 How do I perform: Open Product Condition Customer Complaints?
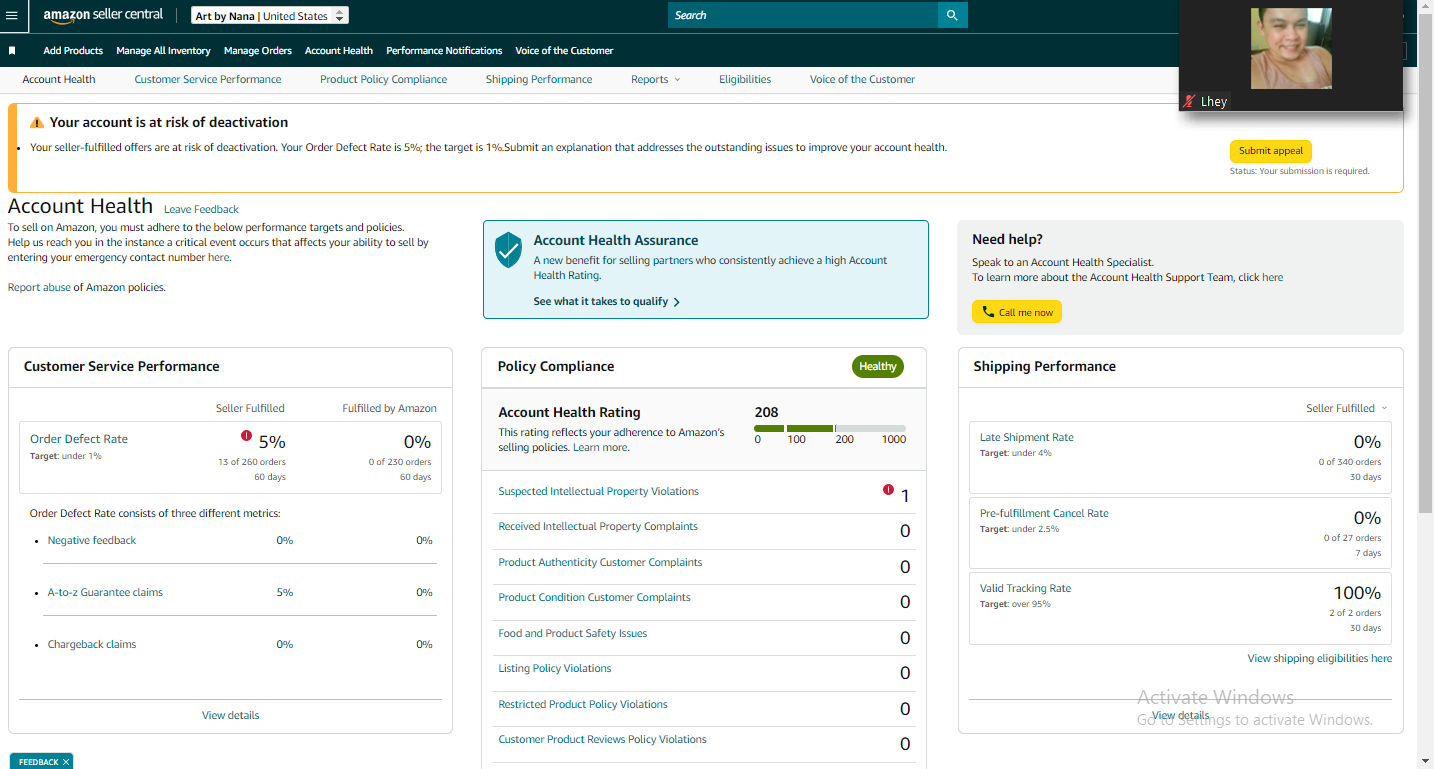[x=594, y=597]
